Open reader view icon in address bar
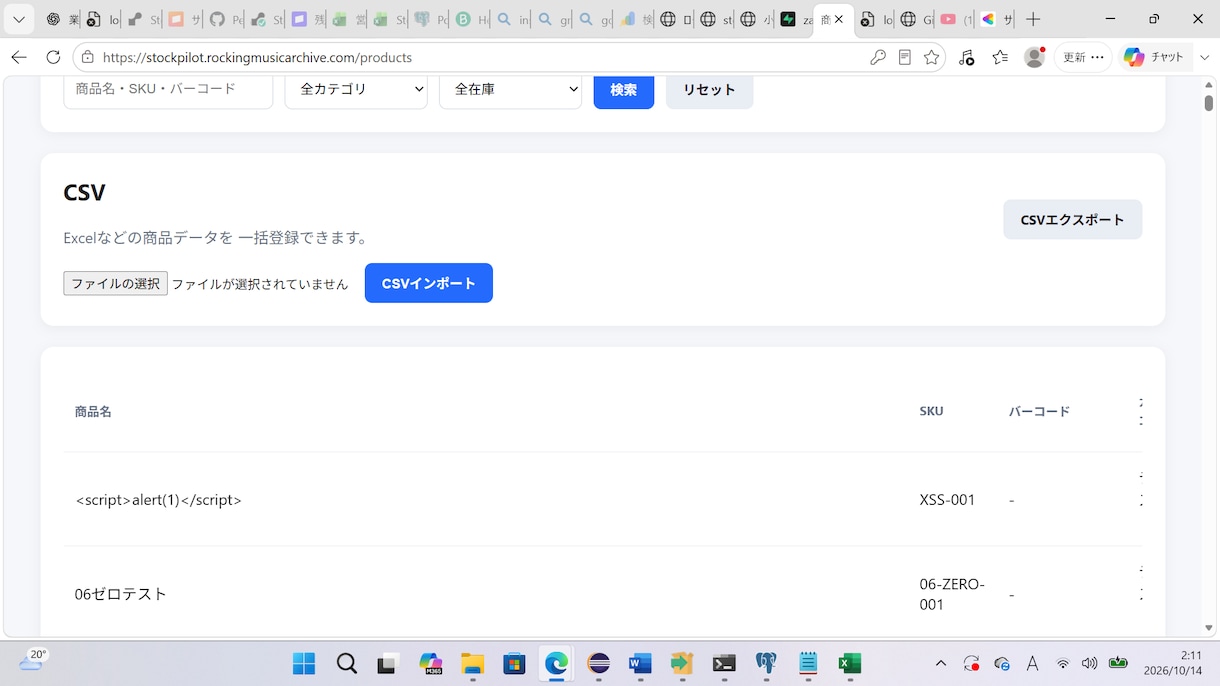 [x=905, y=58]
